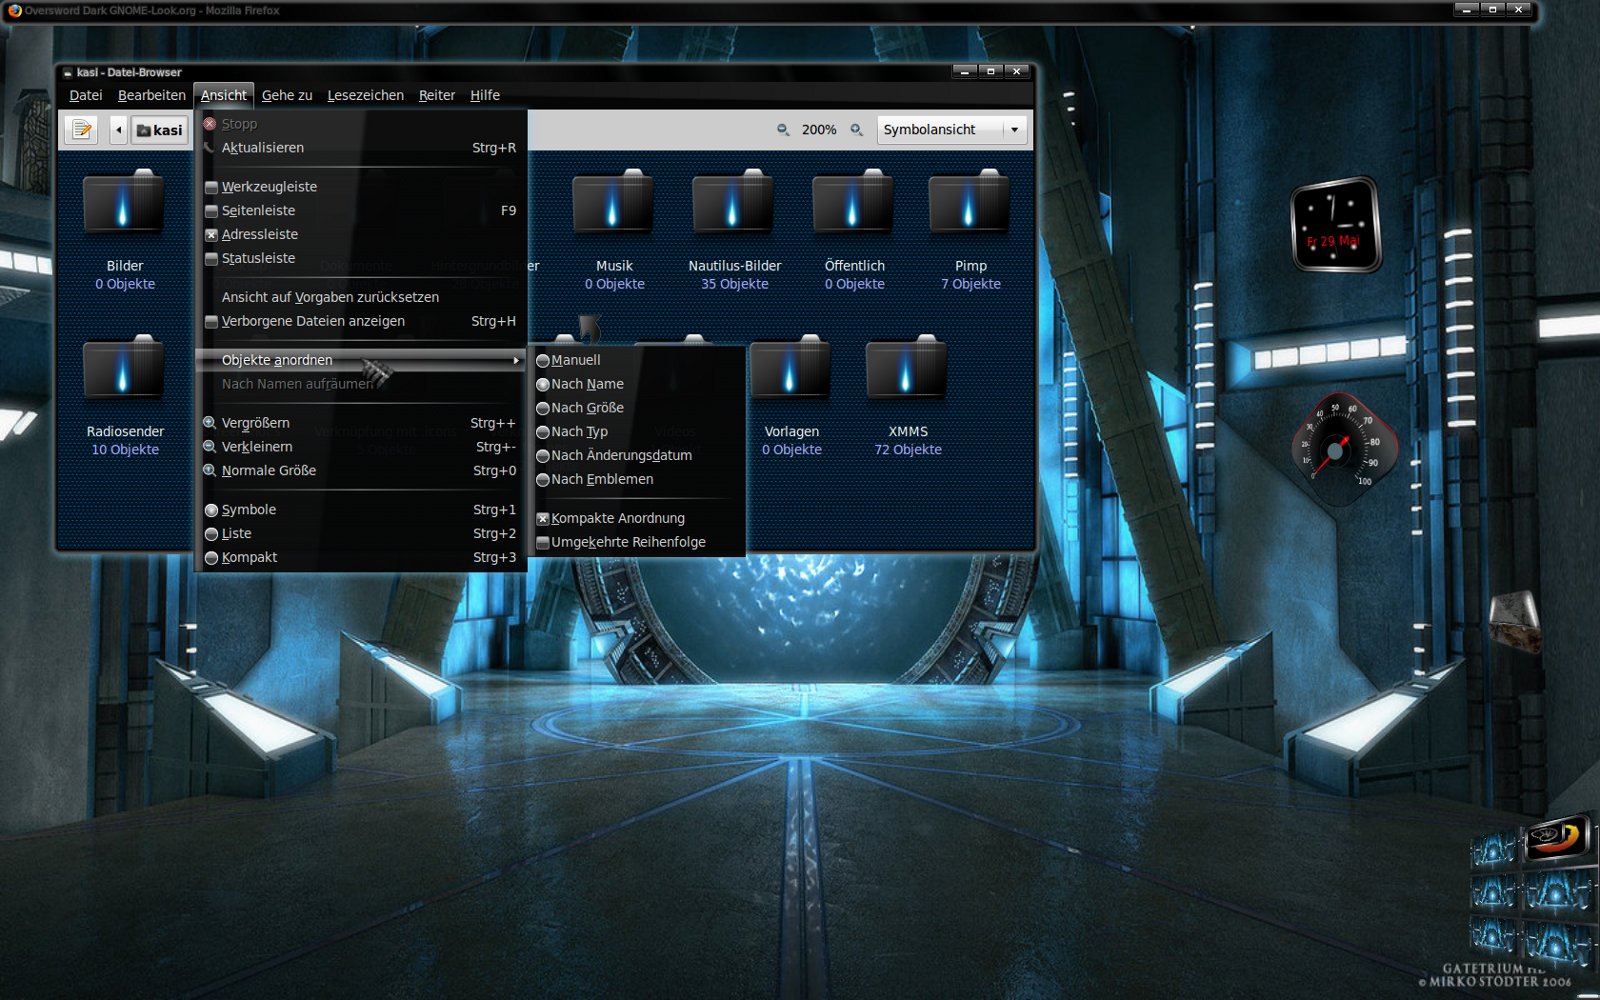The height and width of the screenshot is (1000, 1600).
Task: Expand the Objekte anordnen submenu
Action: tap(361, 360)
